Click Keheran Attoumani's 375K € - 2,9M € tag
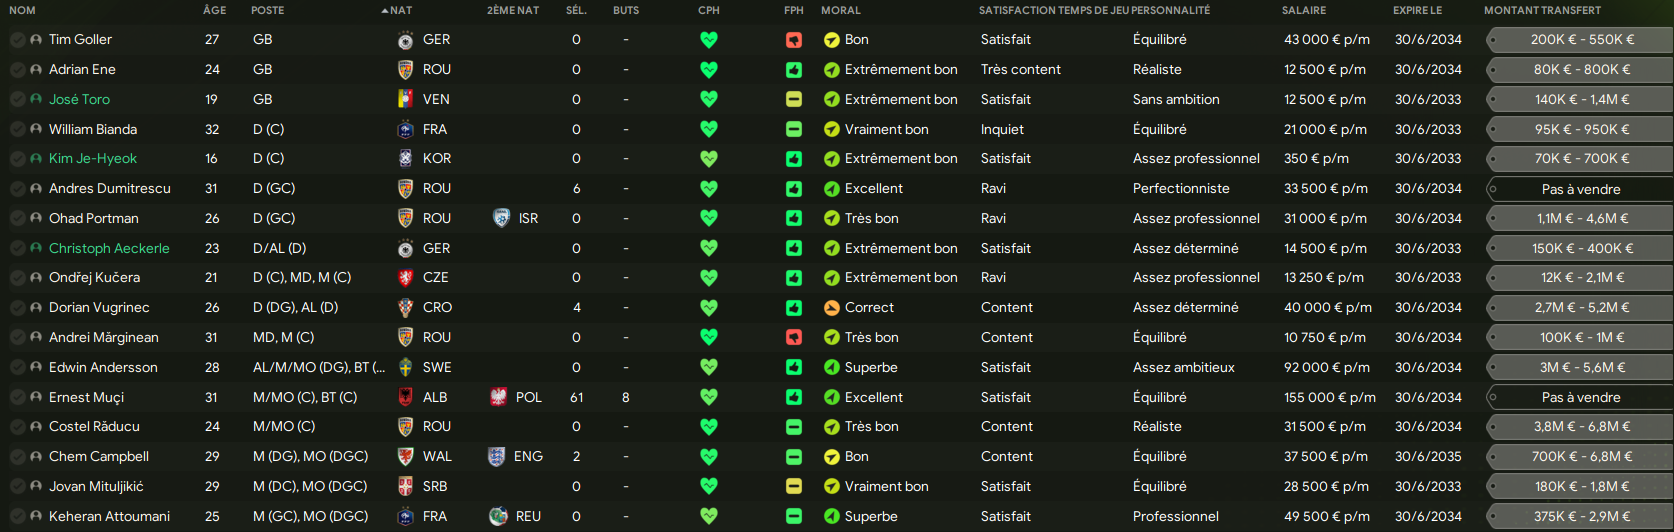The image size is (1674, 532). coord(1580,516)
